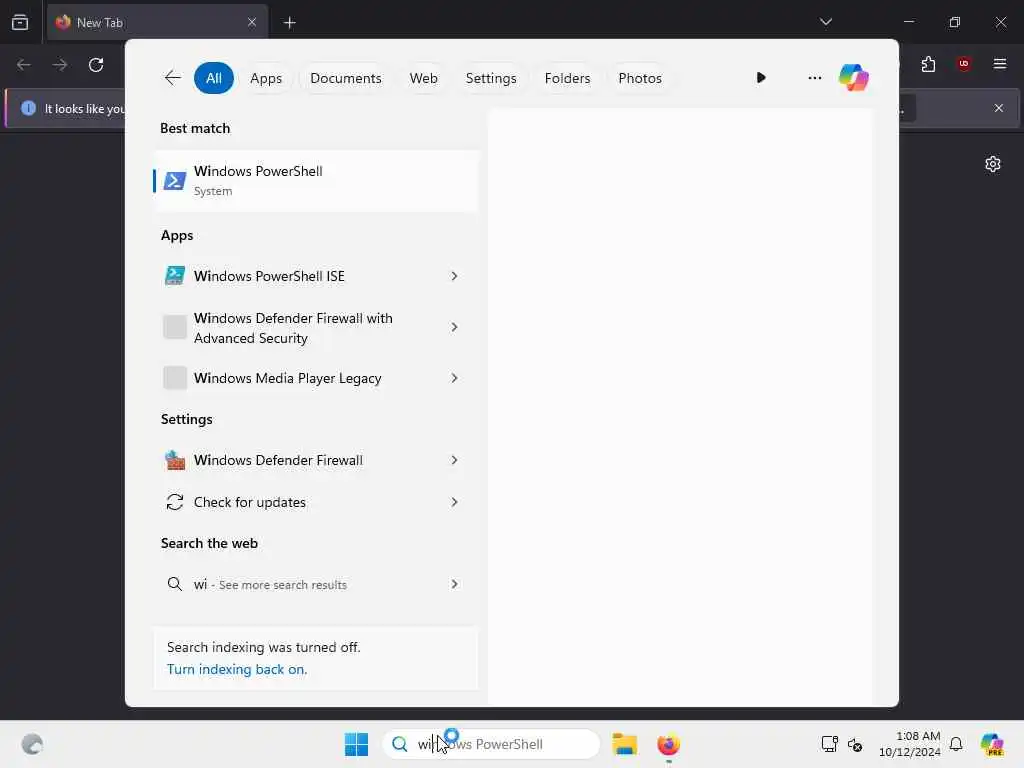Click the web search magnifier for 'wi'
Screen dimensions: 1024x768
click(x=174, y=584)
